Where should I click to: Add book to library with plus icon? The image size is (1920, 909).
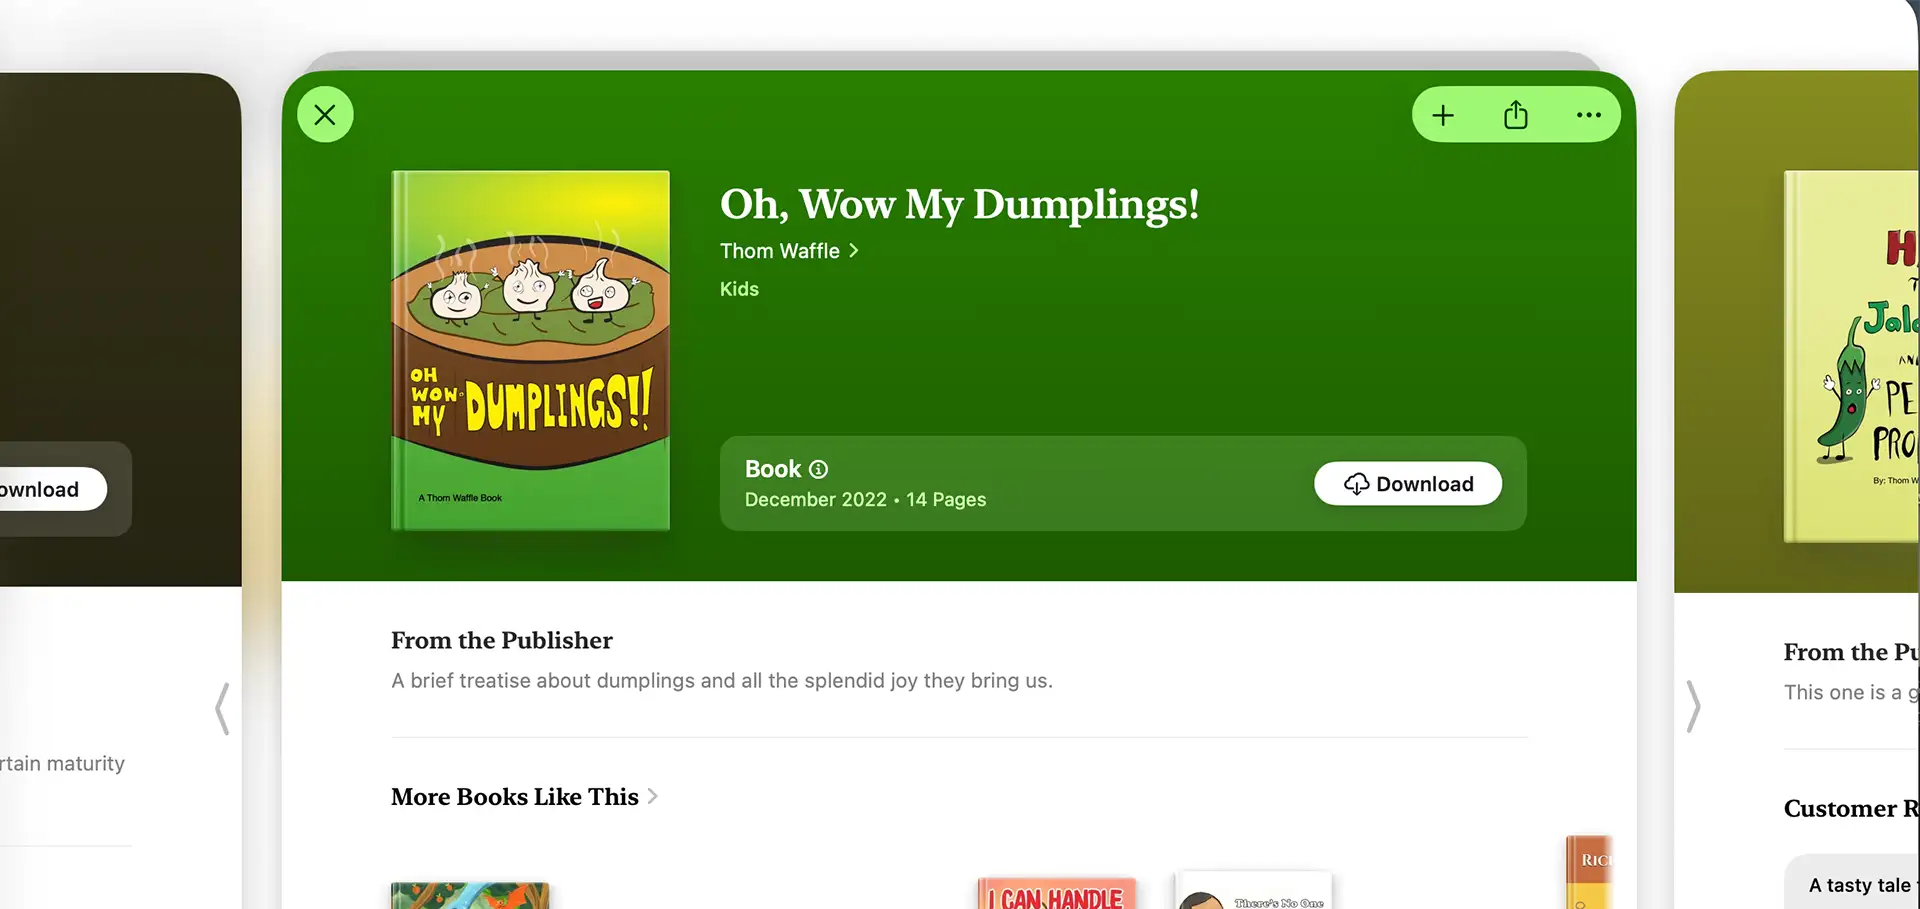(x=1443, y=115)
